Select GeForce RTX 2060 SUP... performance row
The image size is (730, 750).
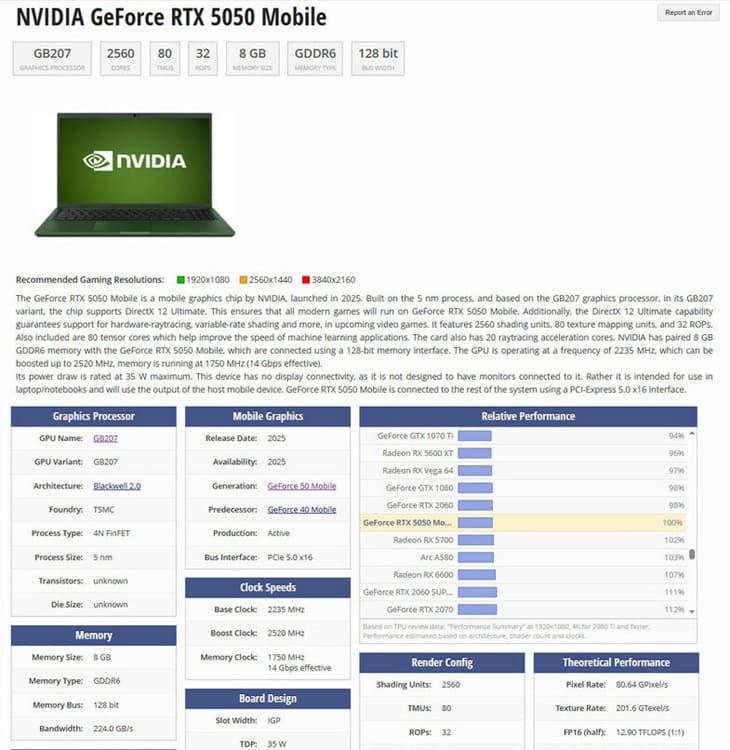523,592
